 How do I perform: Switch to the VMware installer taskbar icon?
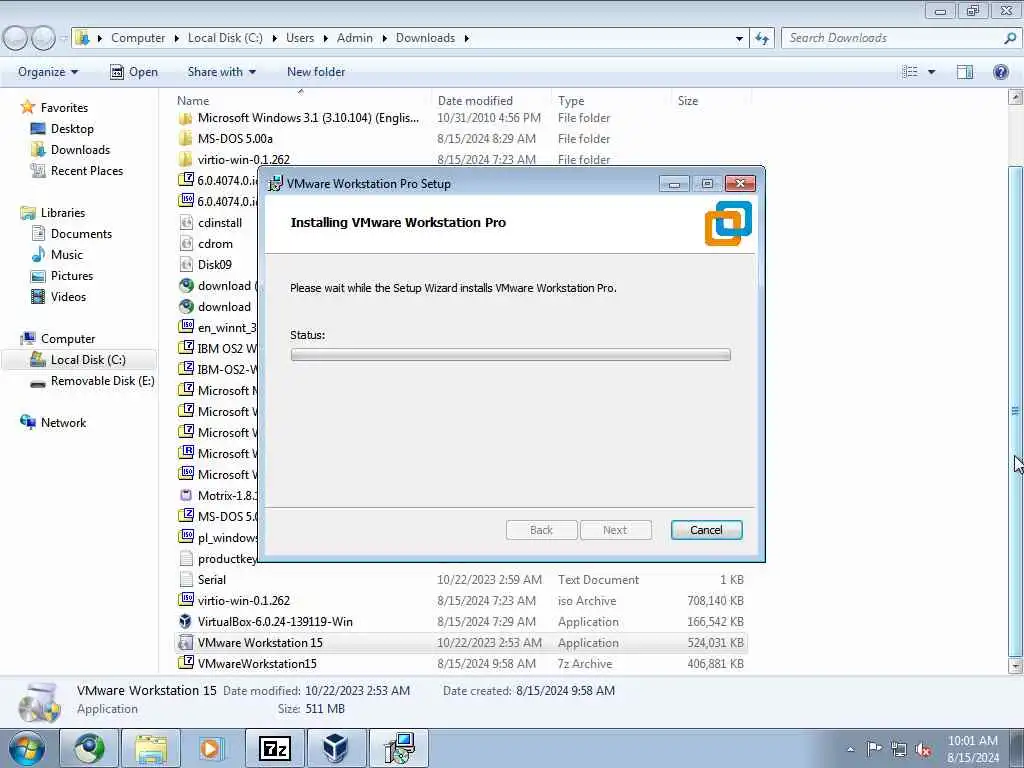pyautogui.click(x=398, y=748)
